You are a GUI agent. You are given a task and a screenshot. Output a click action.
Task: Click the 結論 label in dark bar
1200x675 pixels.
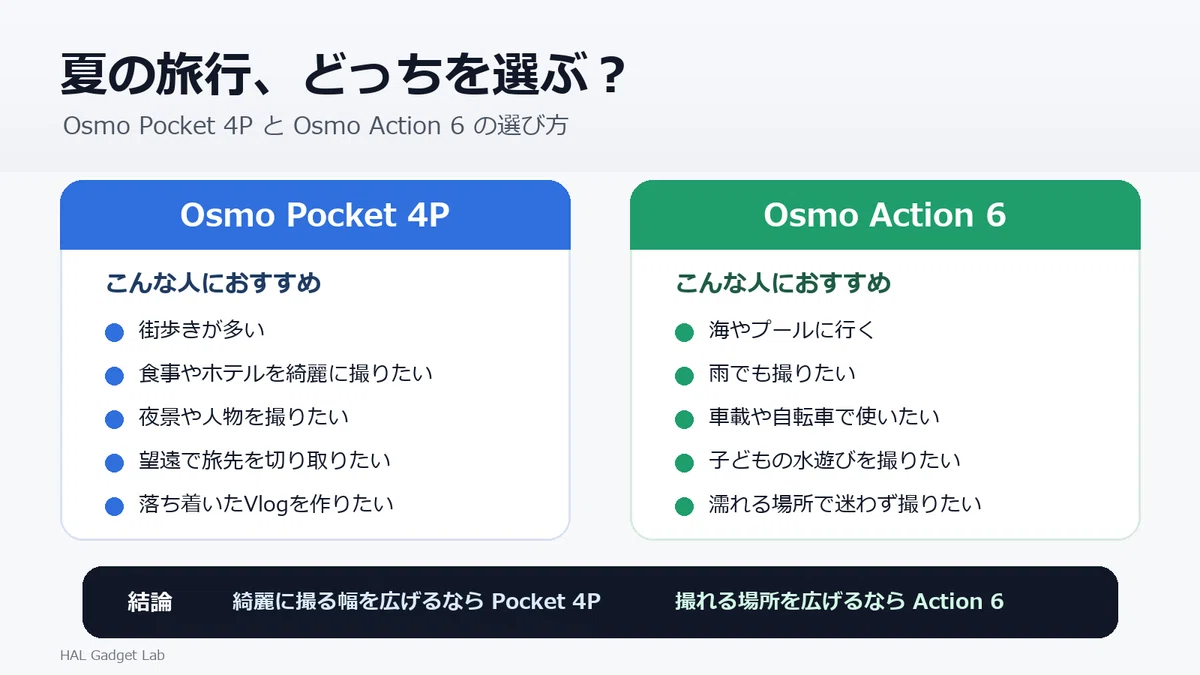coord(150,601)
